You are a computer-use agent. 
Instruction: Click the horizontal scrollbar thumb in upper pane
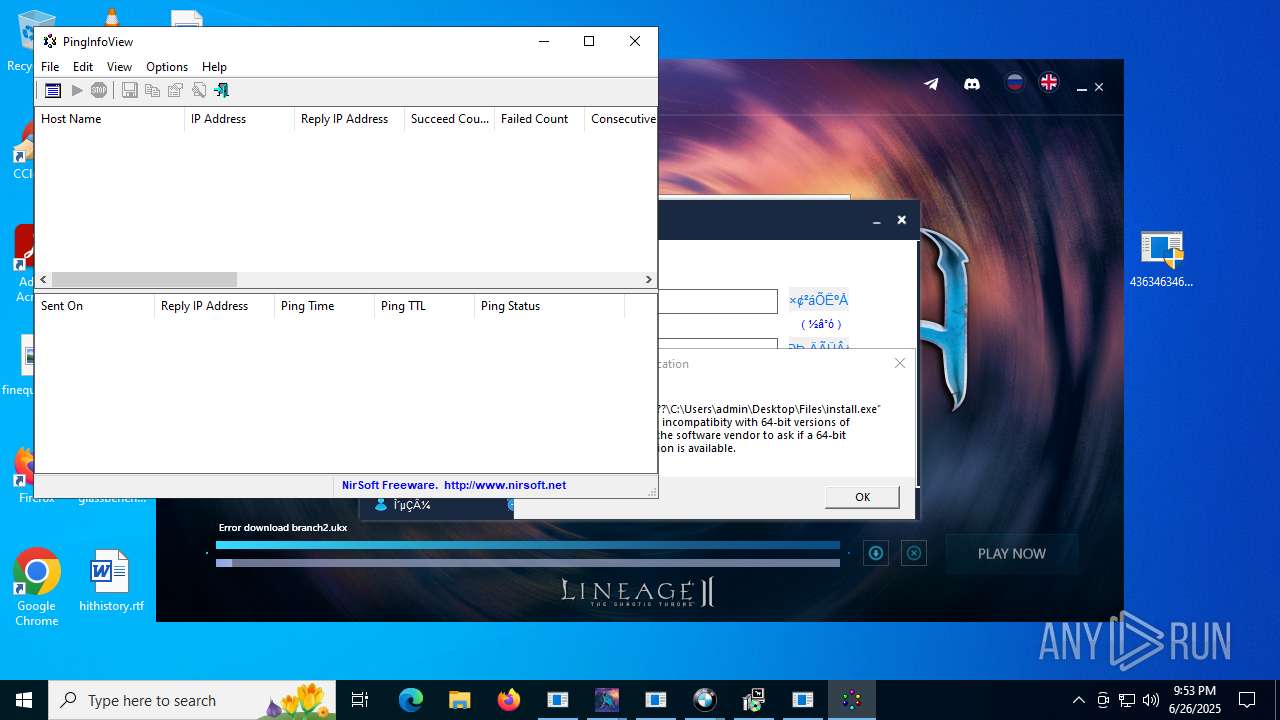click(144, 280)
